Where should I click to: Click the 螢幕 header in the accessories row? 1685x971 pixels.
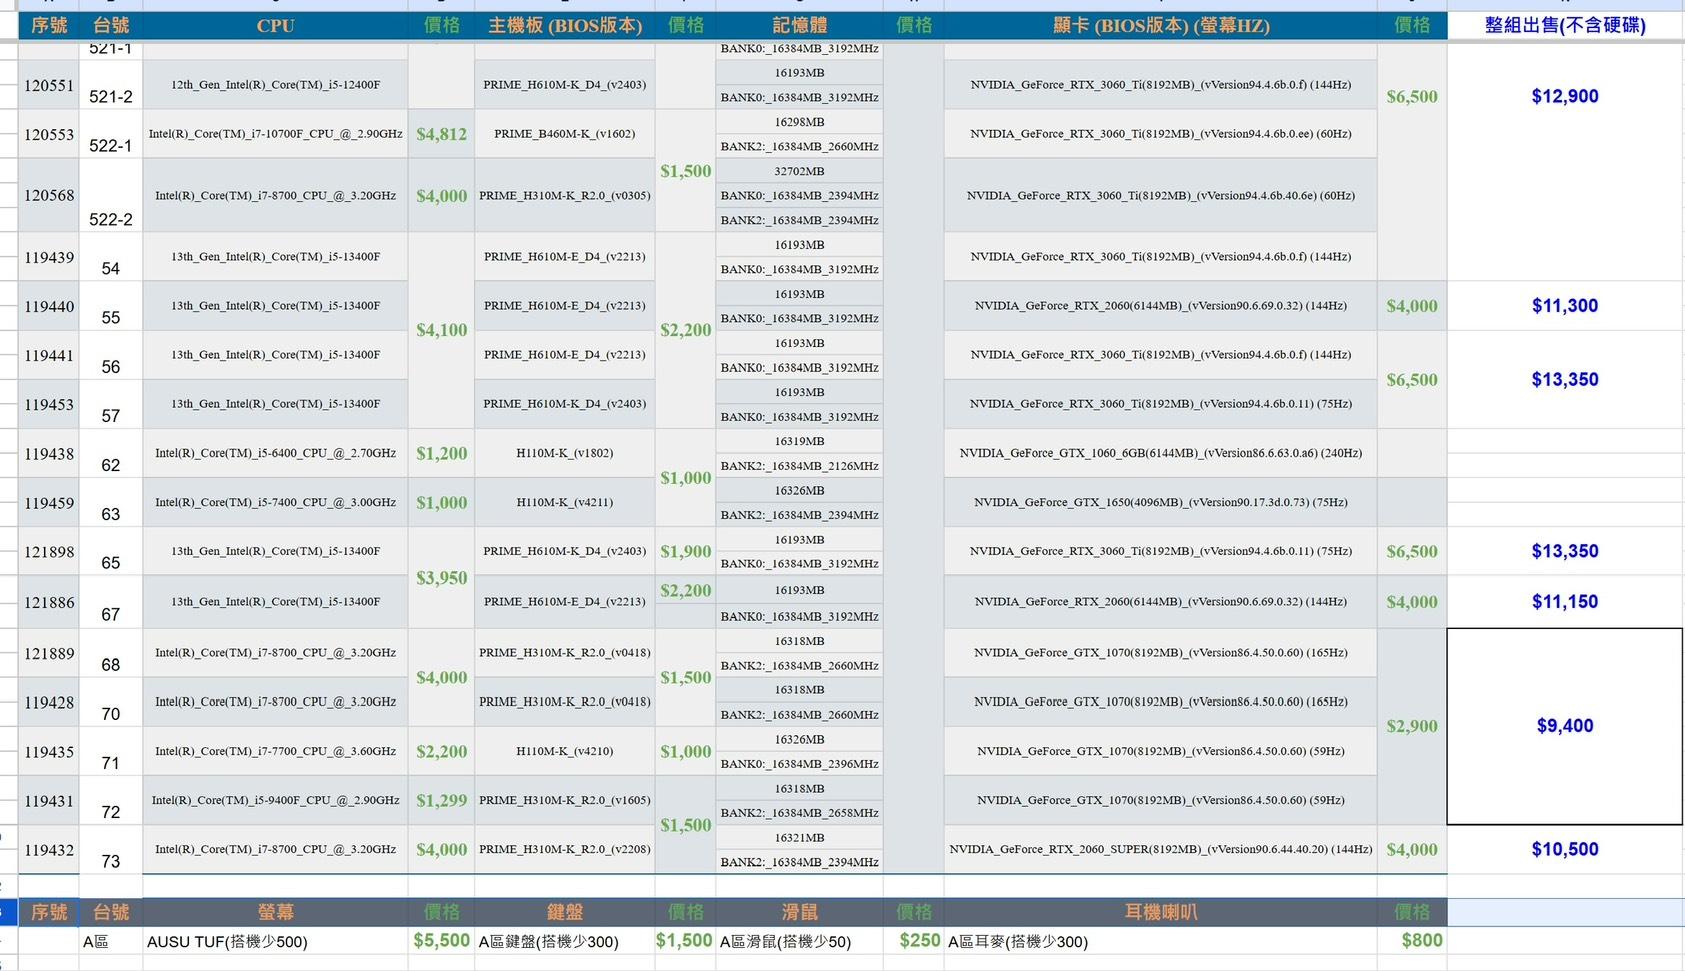click(x=275, y=912)
